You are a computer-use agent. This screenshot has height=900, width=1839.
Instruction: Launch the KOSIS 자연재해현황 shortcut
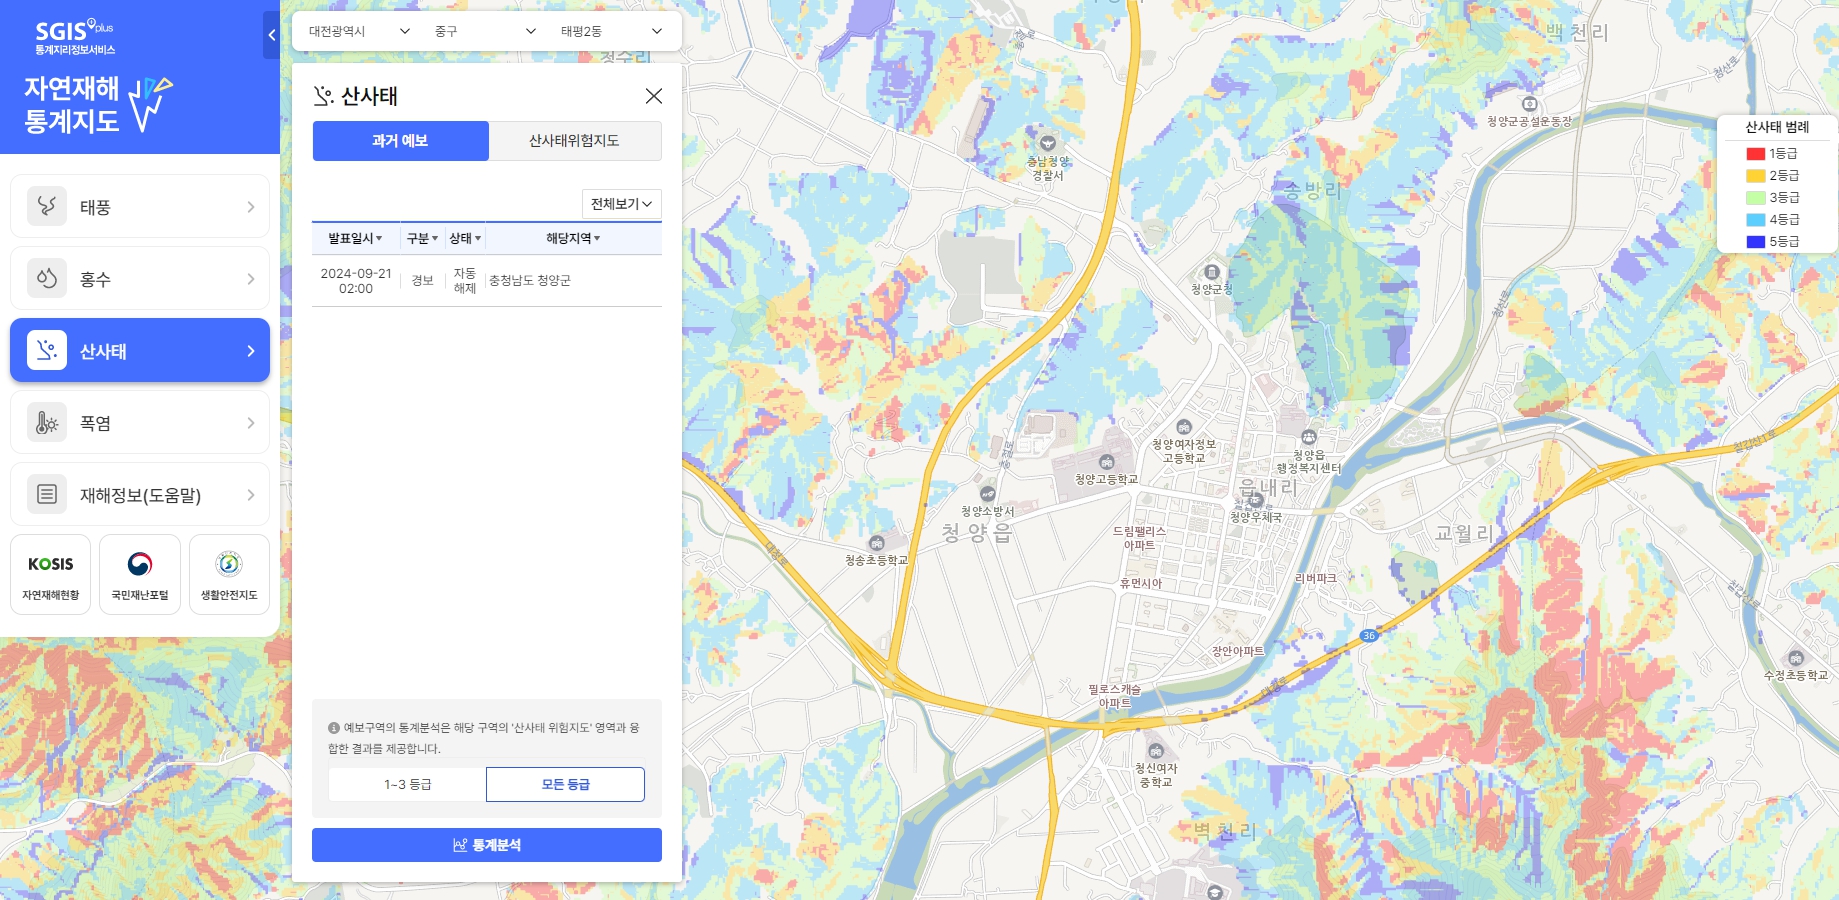coord(50,573)
